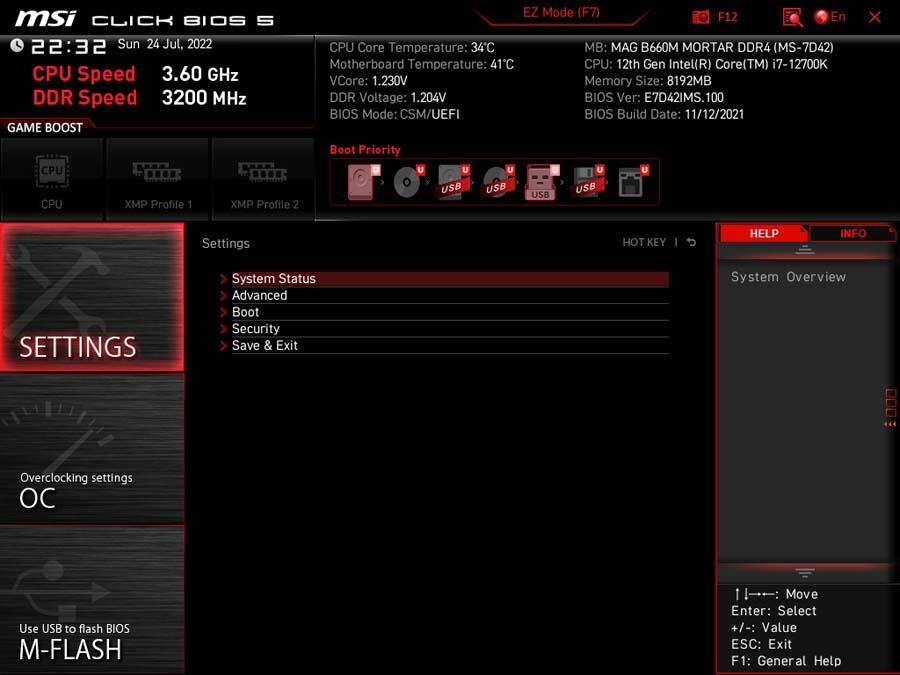Image resolution: width=900 pixels, height=675 pixels.
Task: Click the network boot device icon
Action: point(631,183)
